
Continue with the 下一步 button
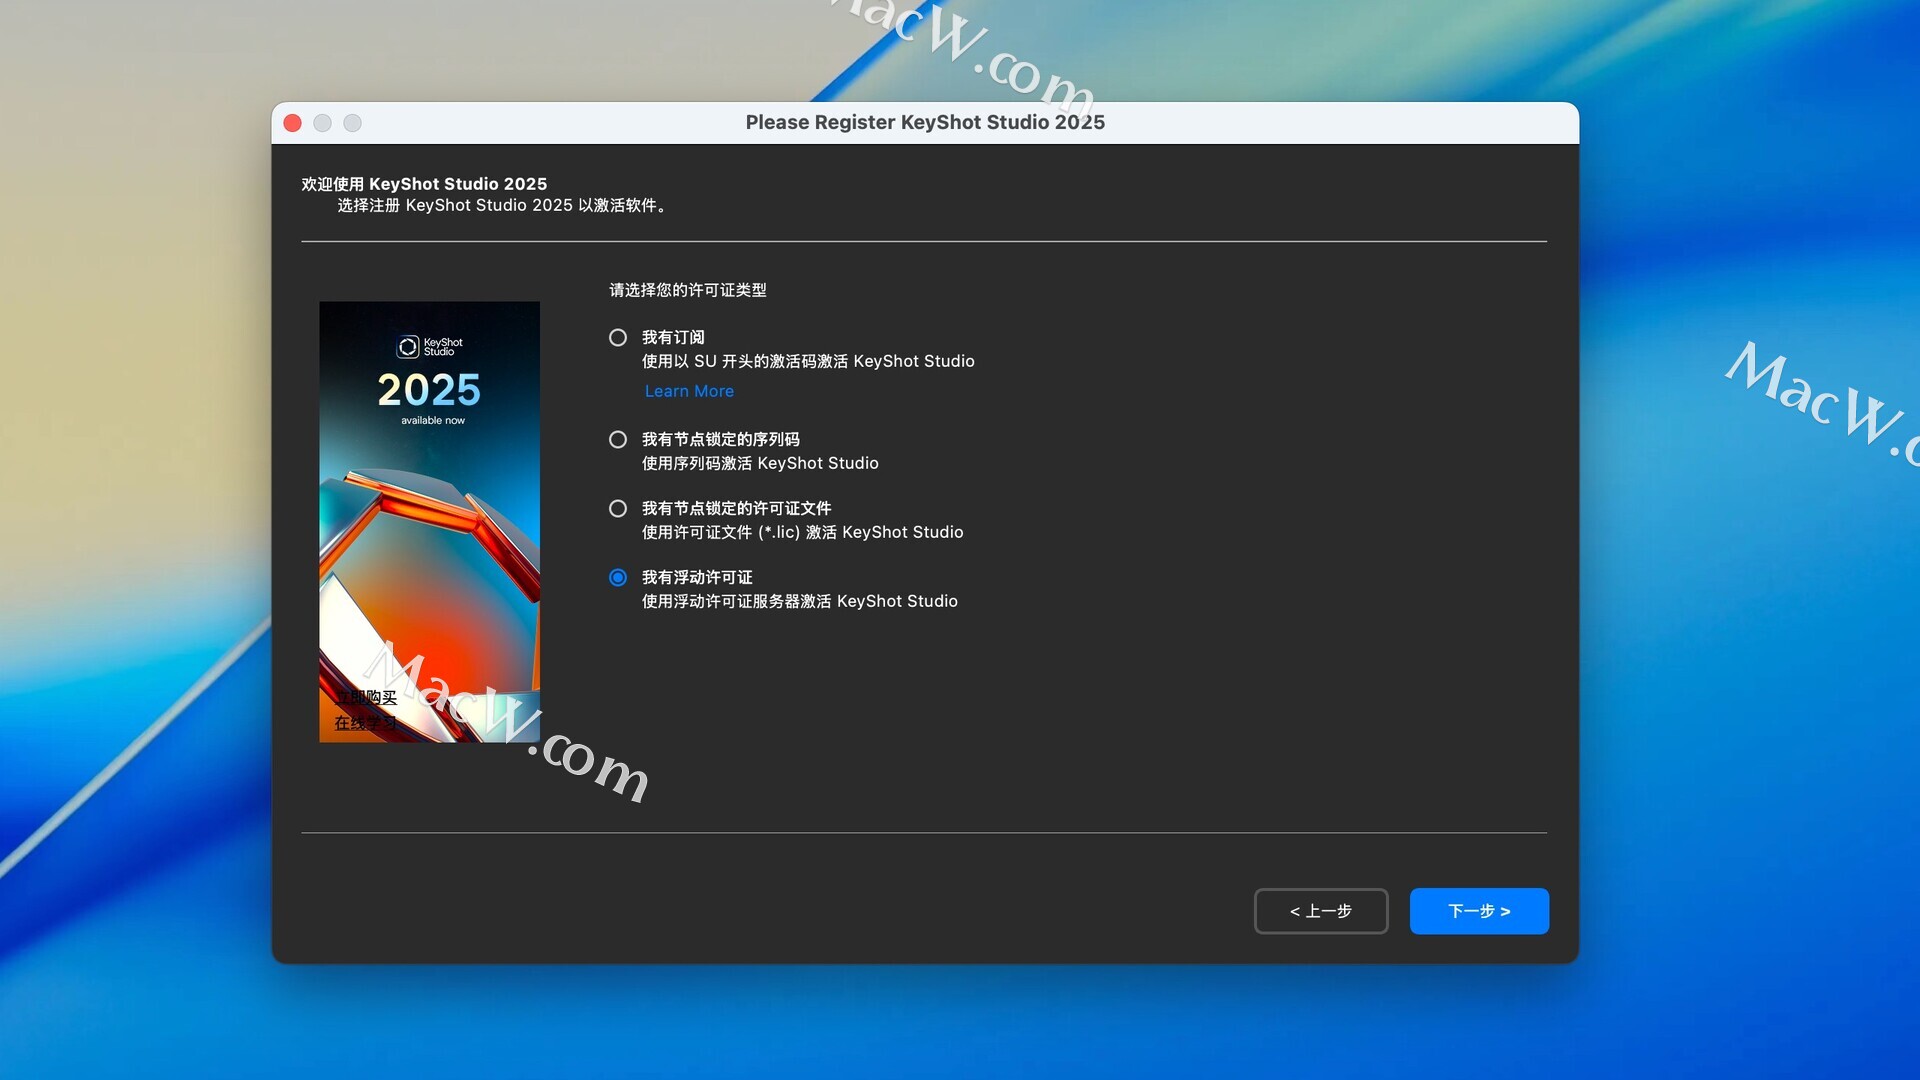click(1479, 911)
